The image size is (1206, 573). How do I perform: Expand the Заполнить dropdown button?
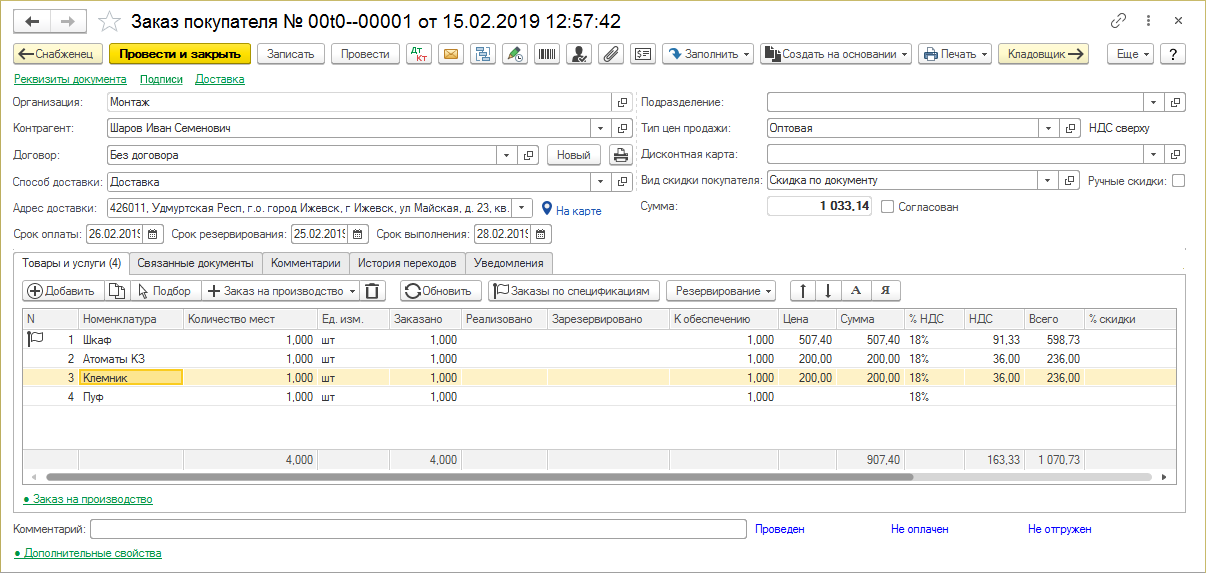coord(707,55)
